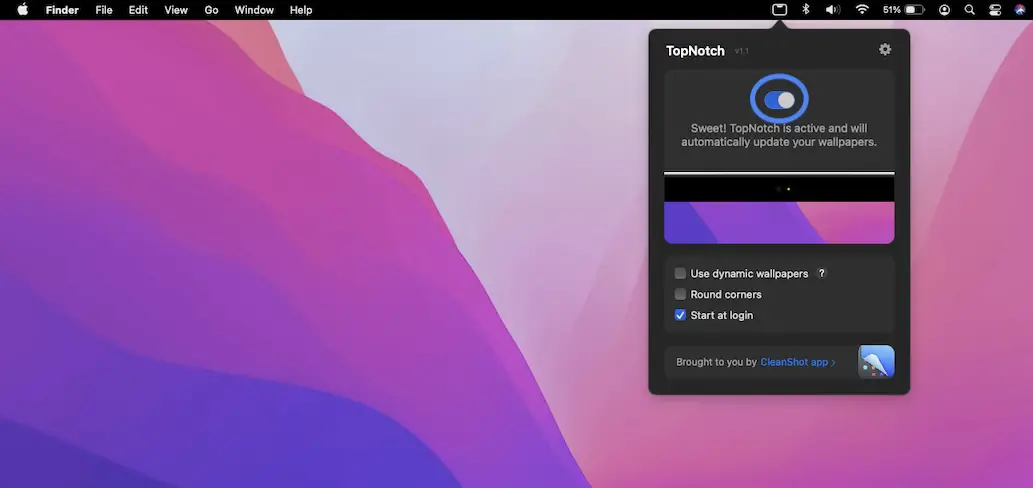Viewport: 1033px width, 488px height.
Task: Open Control Center
Action: 994,10
